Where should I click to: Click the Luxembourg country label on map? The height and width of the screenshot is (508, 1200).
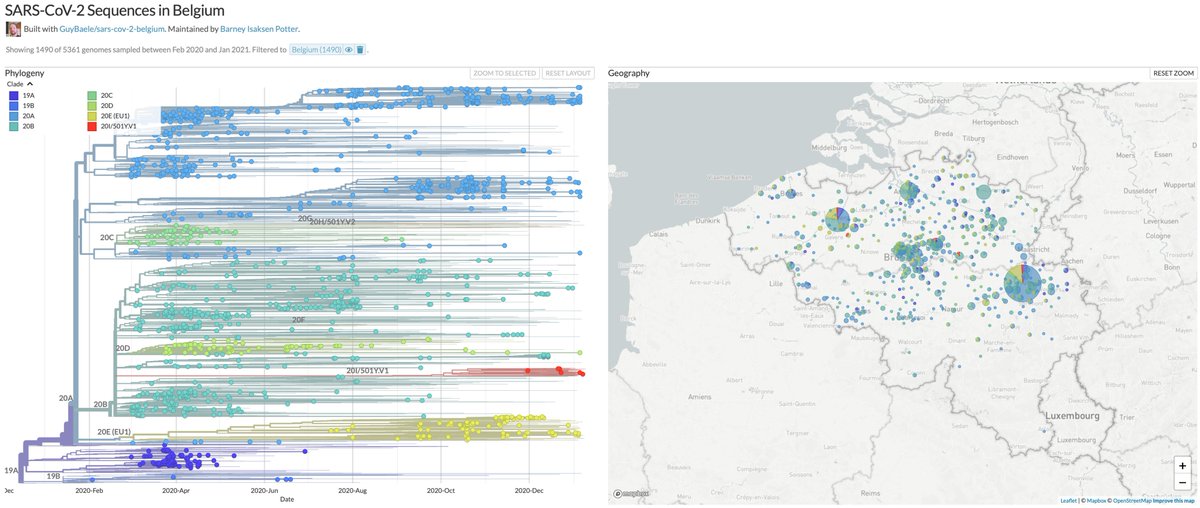pyautogui.click(x=1072, y=415)
